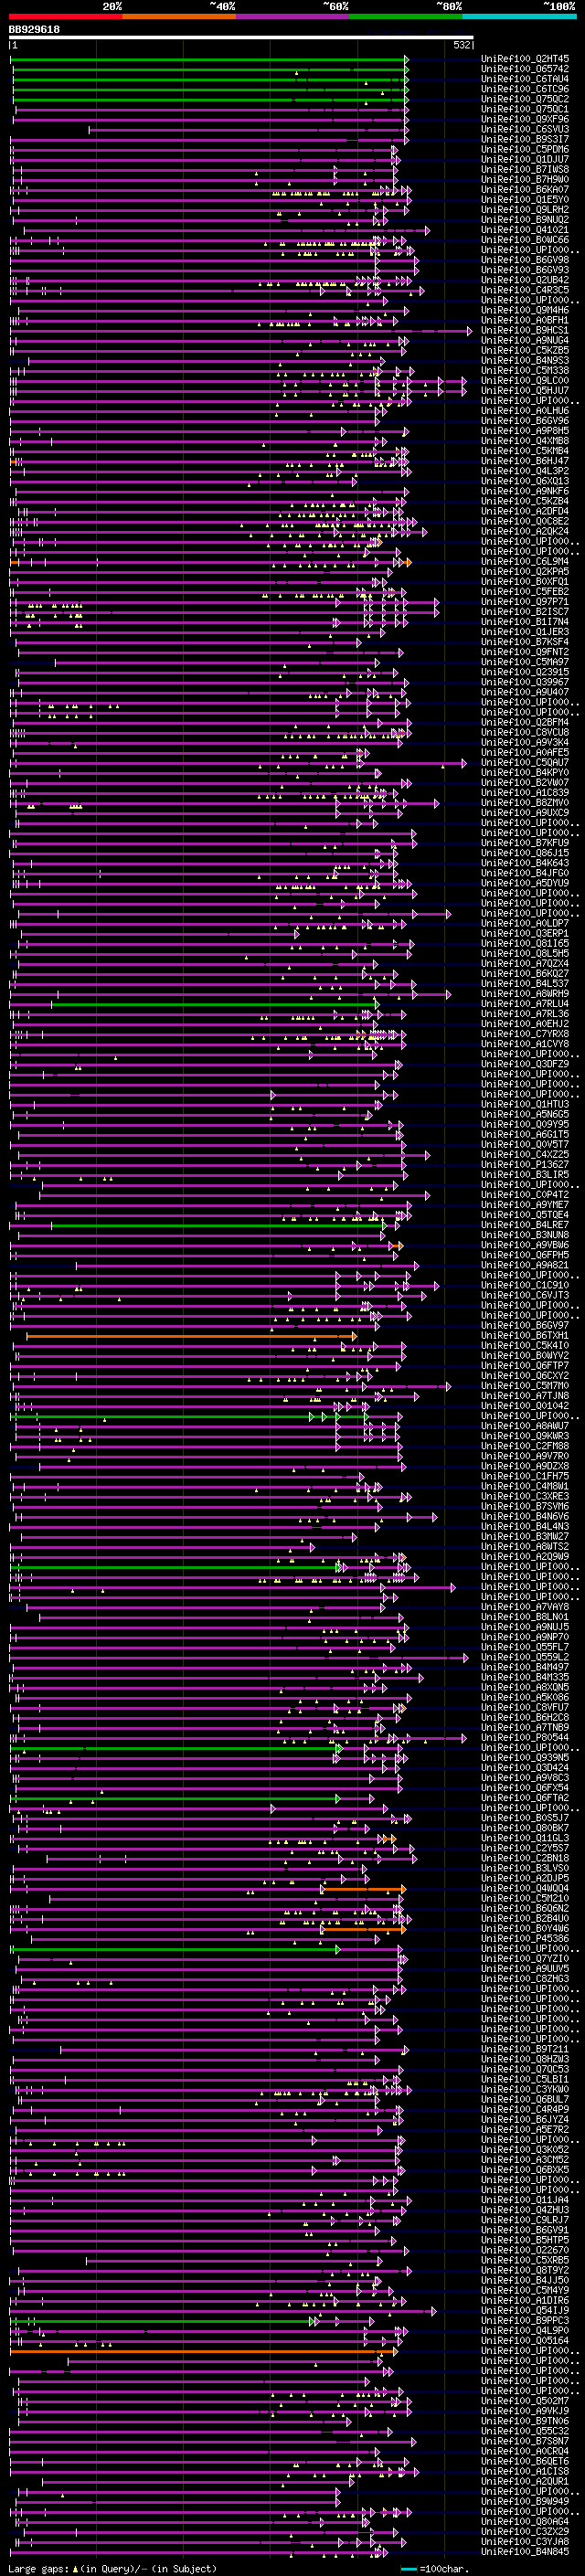
Task: Select hit label UniRef100_Q1E5Y0
Action: 525,199
